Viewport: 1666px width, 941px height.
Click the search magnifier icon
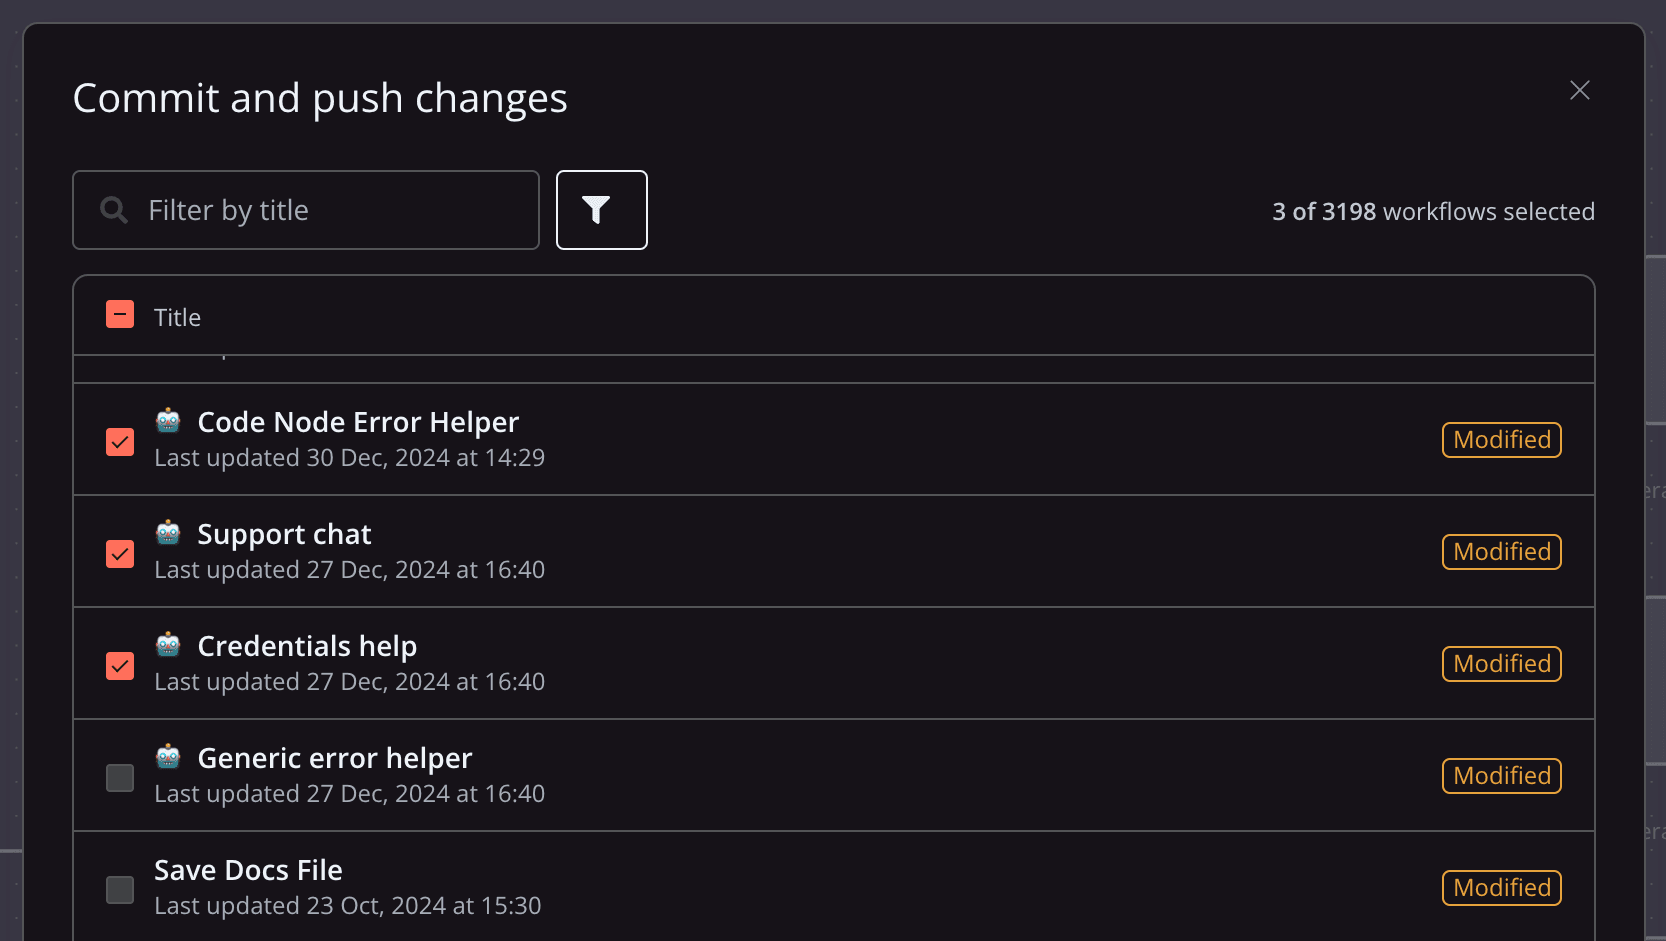click(111, 210)
